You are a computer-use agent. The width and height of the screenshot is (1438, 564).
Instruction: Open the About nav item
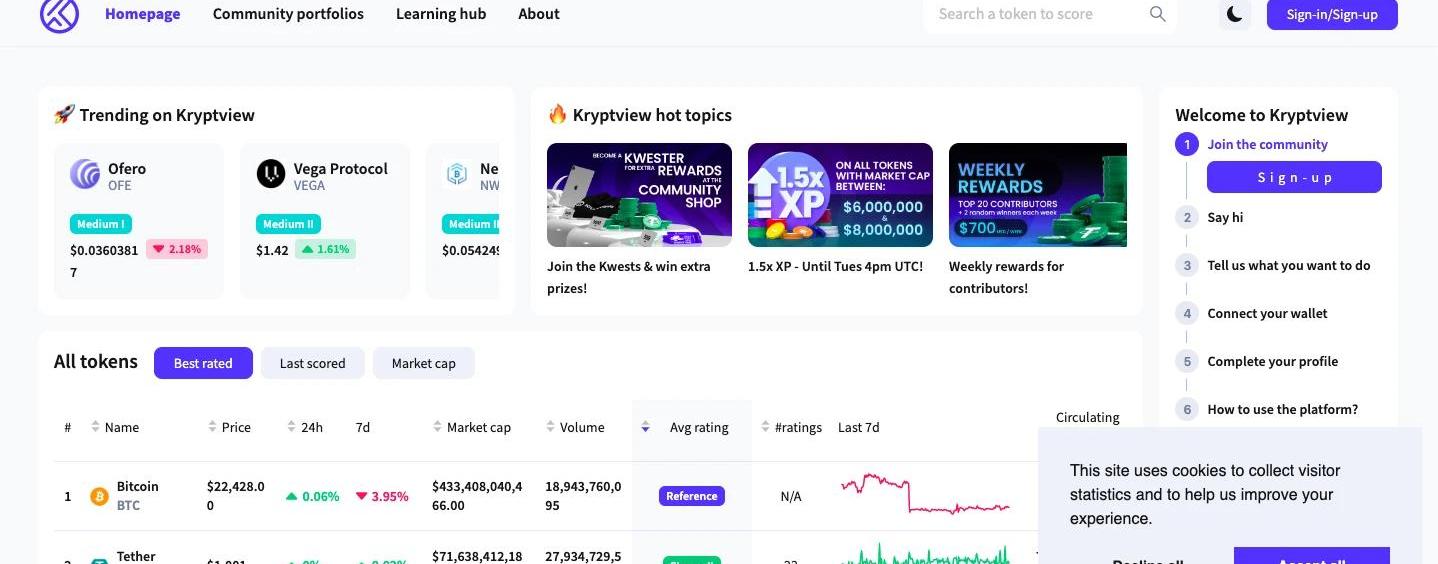(x=539, y=14)
